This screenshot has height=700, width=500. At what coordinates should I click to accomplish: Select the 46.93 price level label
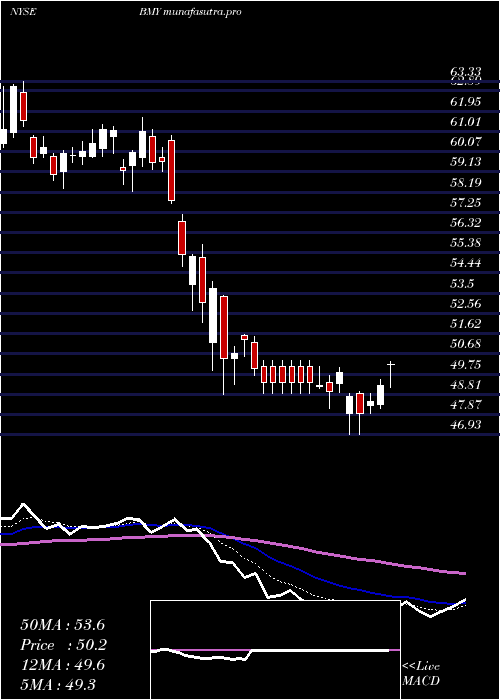pyautogui.click(x=466, y=424)
